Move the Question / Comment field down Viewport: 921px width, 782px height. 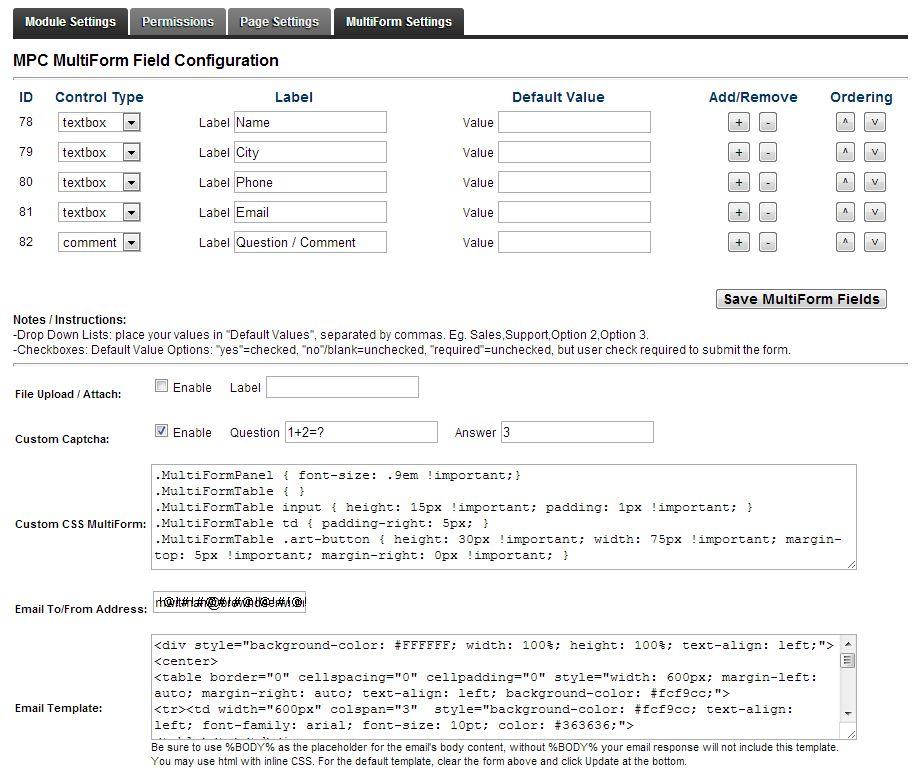(875, 242)
